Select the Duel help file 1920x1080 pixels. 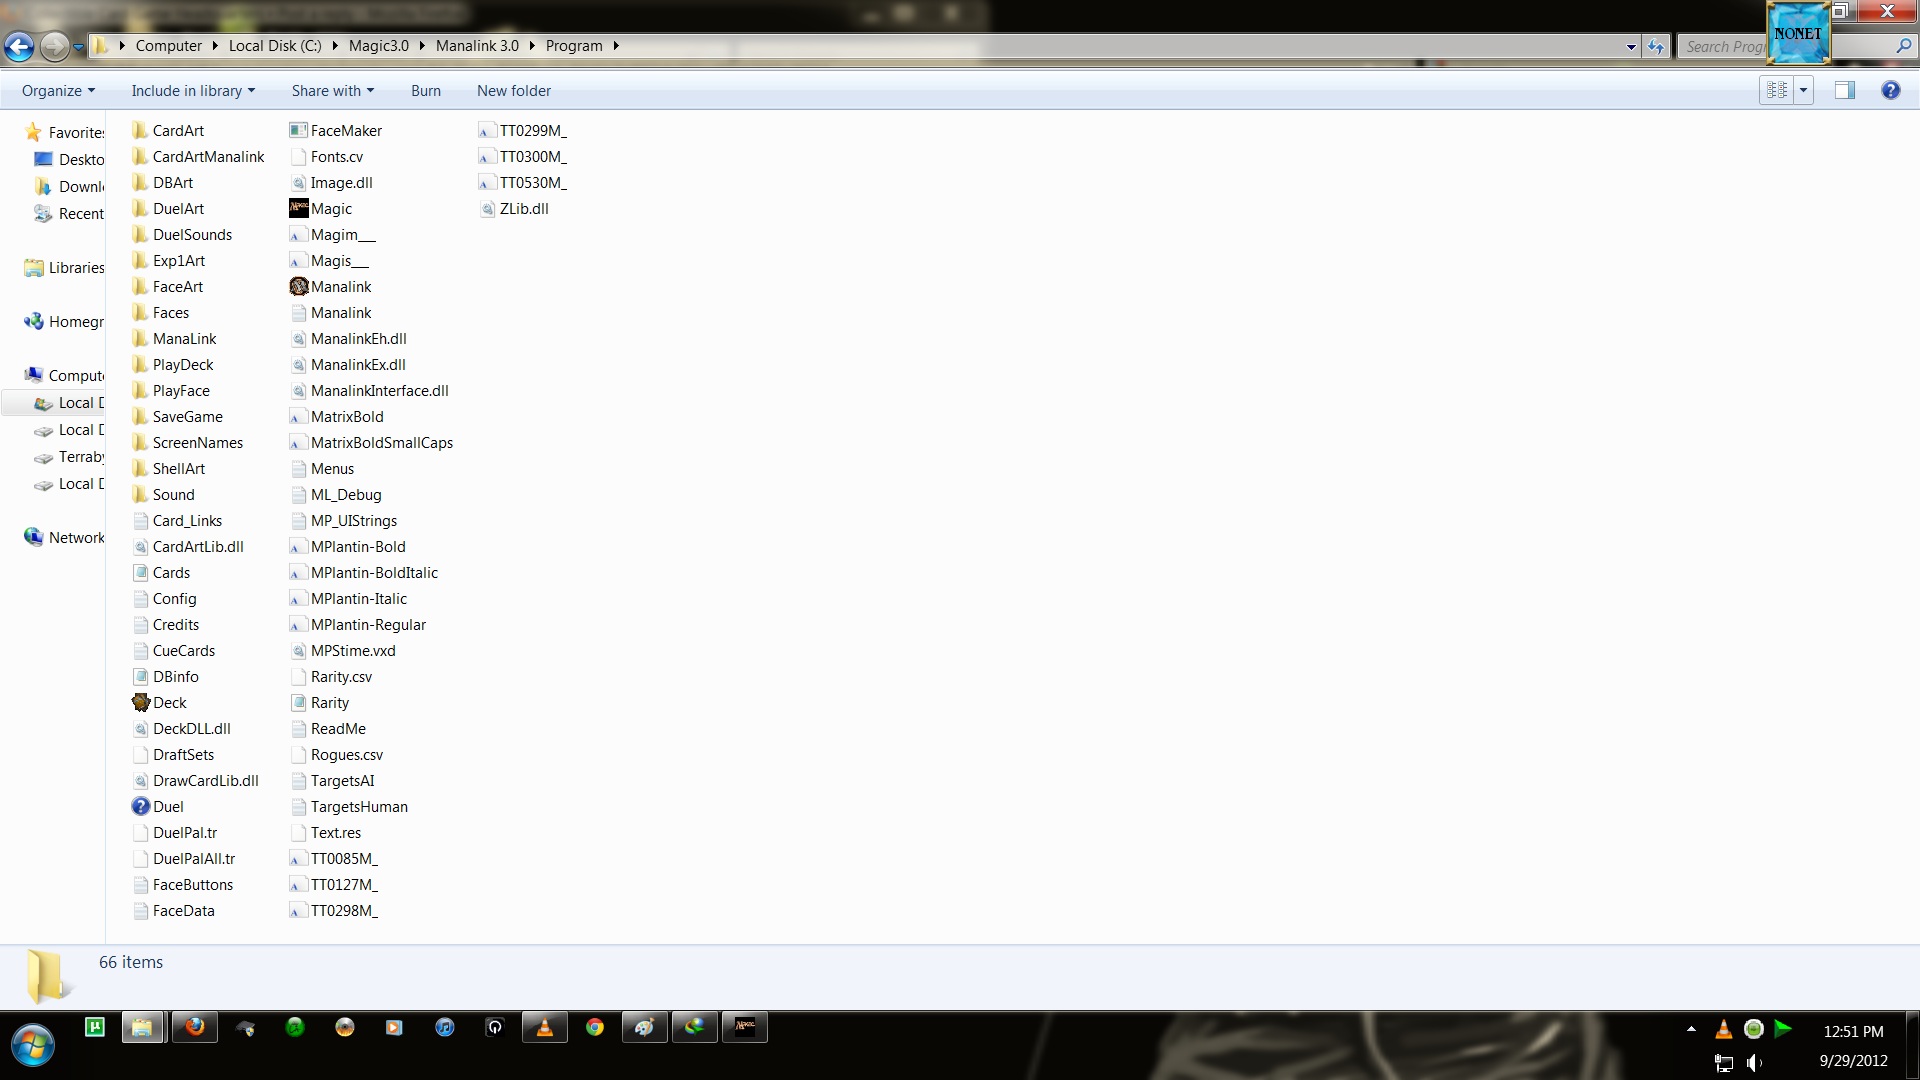point(167,807)
